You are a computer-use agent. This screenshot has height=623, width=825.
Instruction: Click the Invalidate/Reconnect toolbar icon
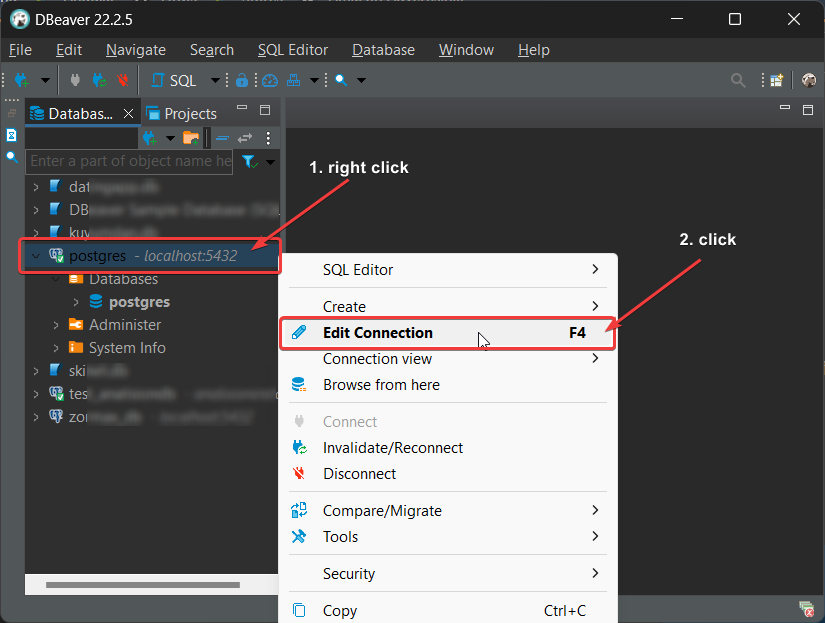click(99, 80)
